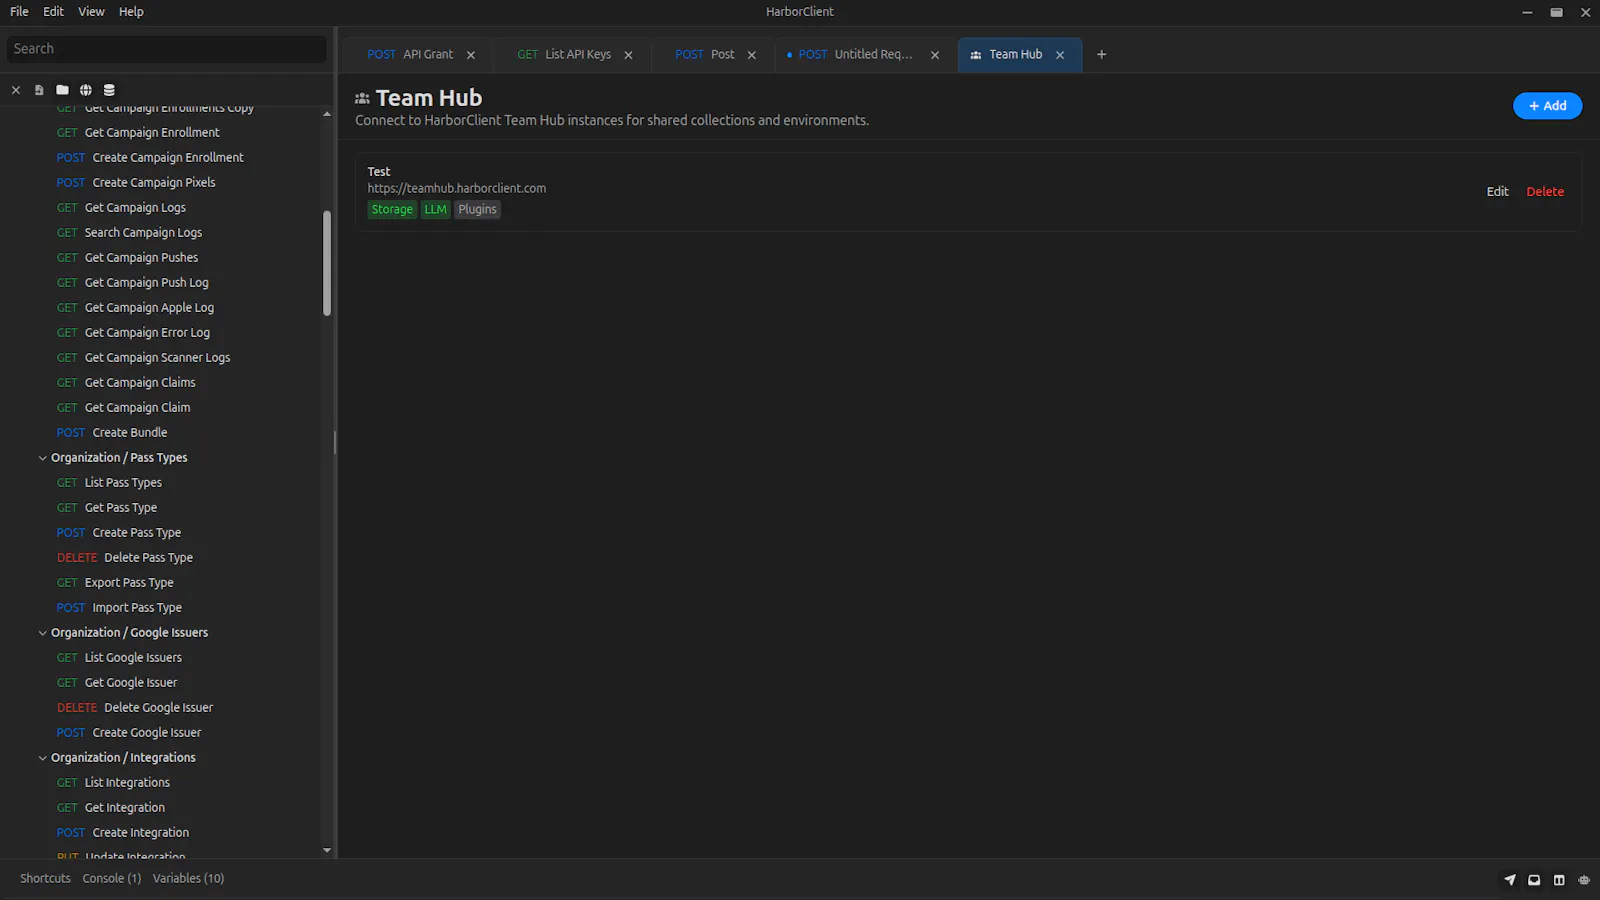Click the globe environments icon in sidebar
Viewport: 1600px width, 900px height.
tap(86, 90)
